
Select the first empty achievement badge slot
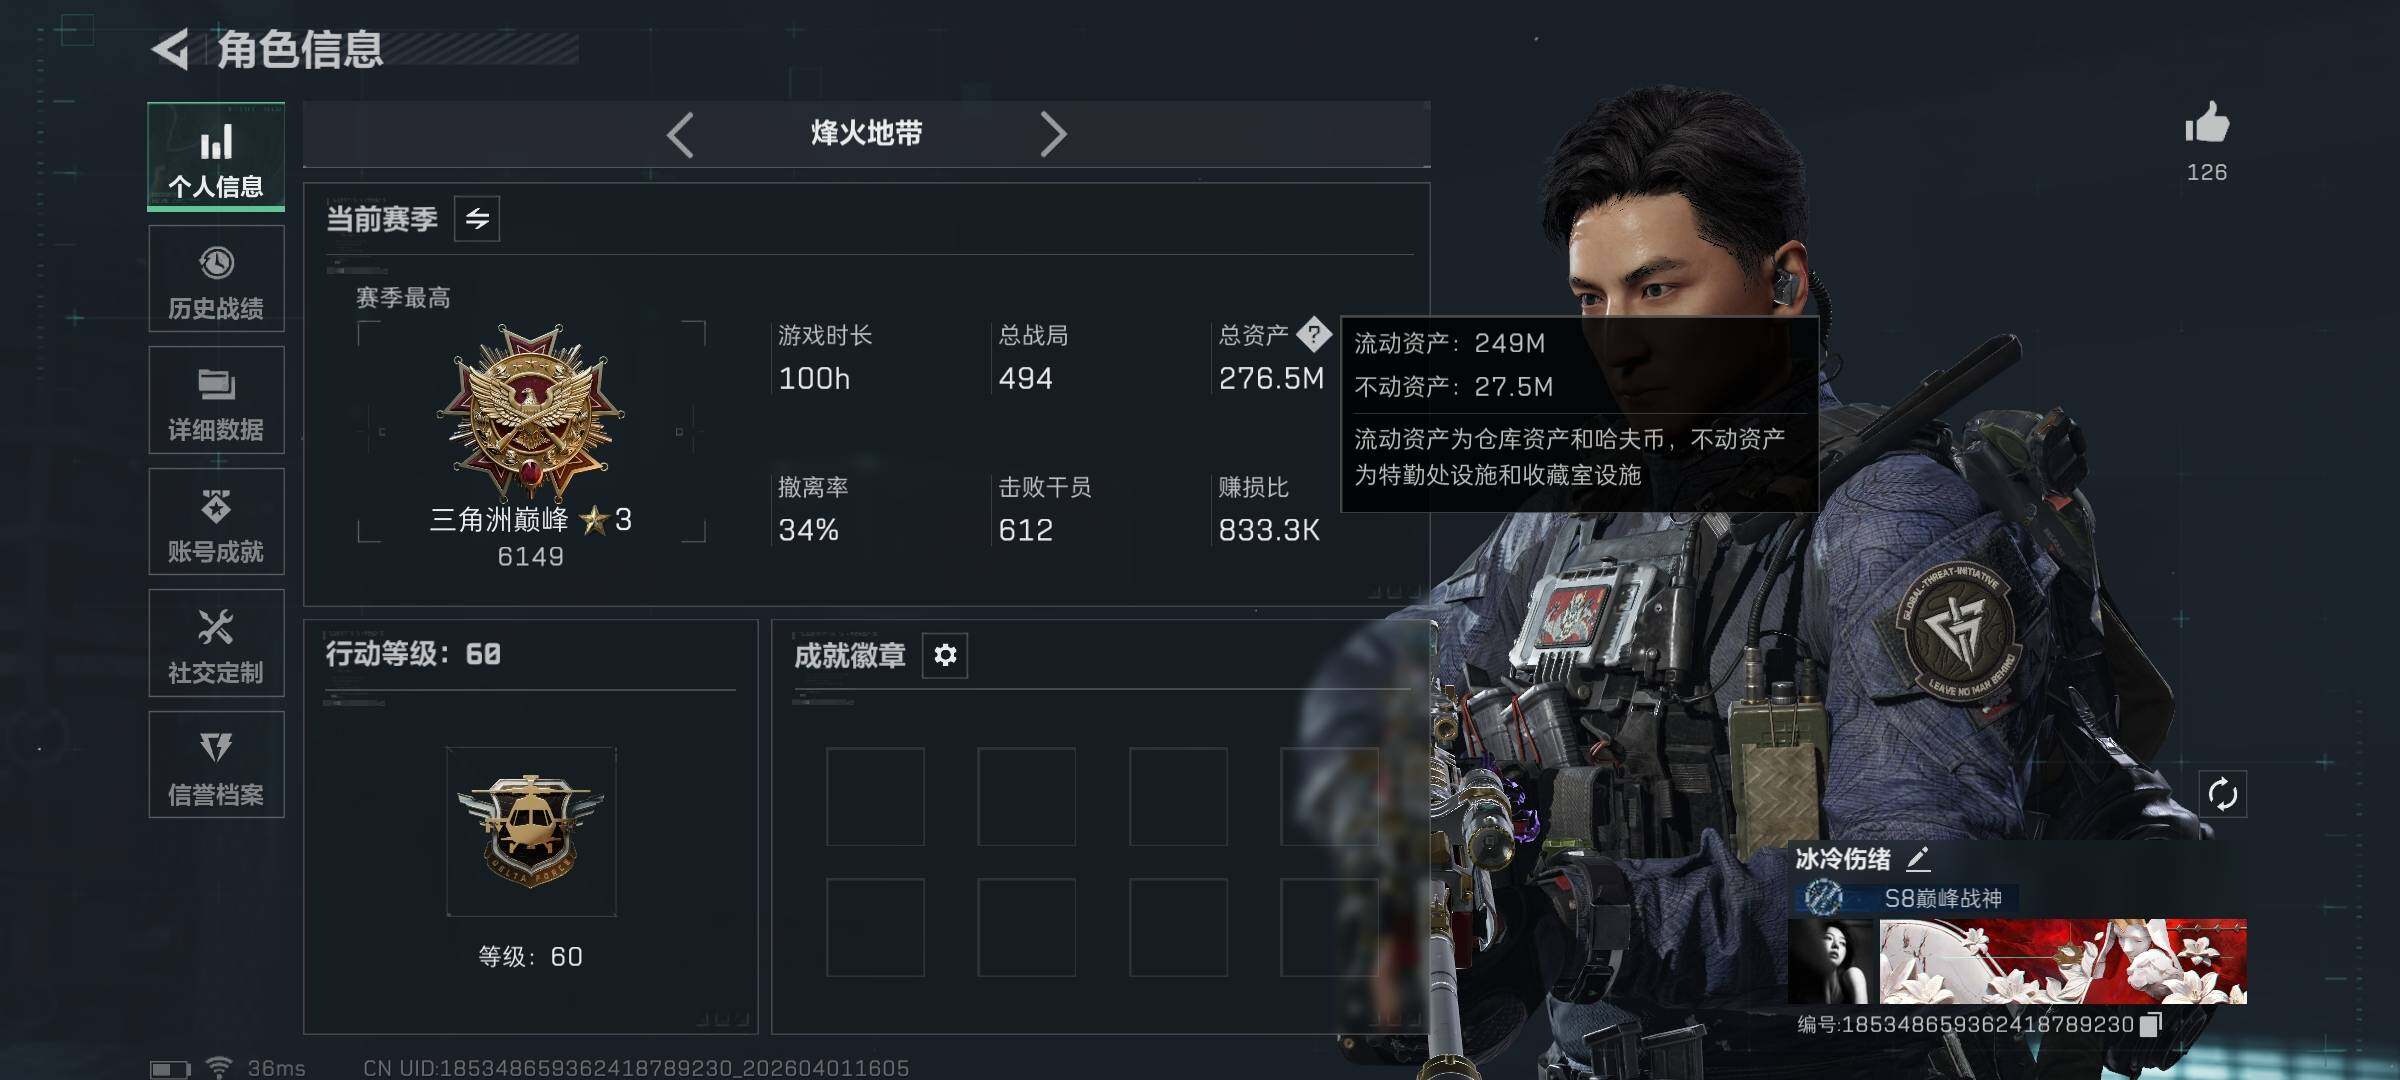[875, 796]
